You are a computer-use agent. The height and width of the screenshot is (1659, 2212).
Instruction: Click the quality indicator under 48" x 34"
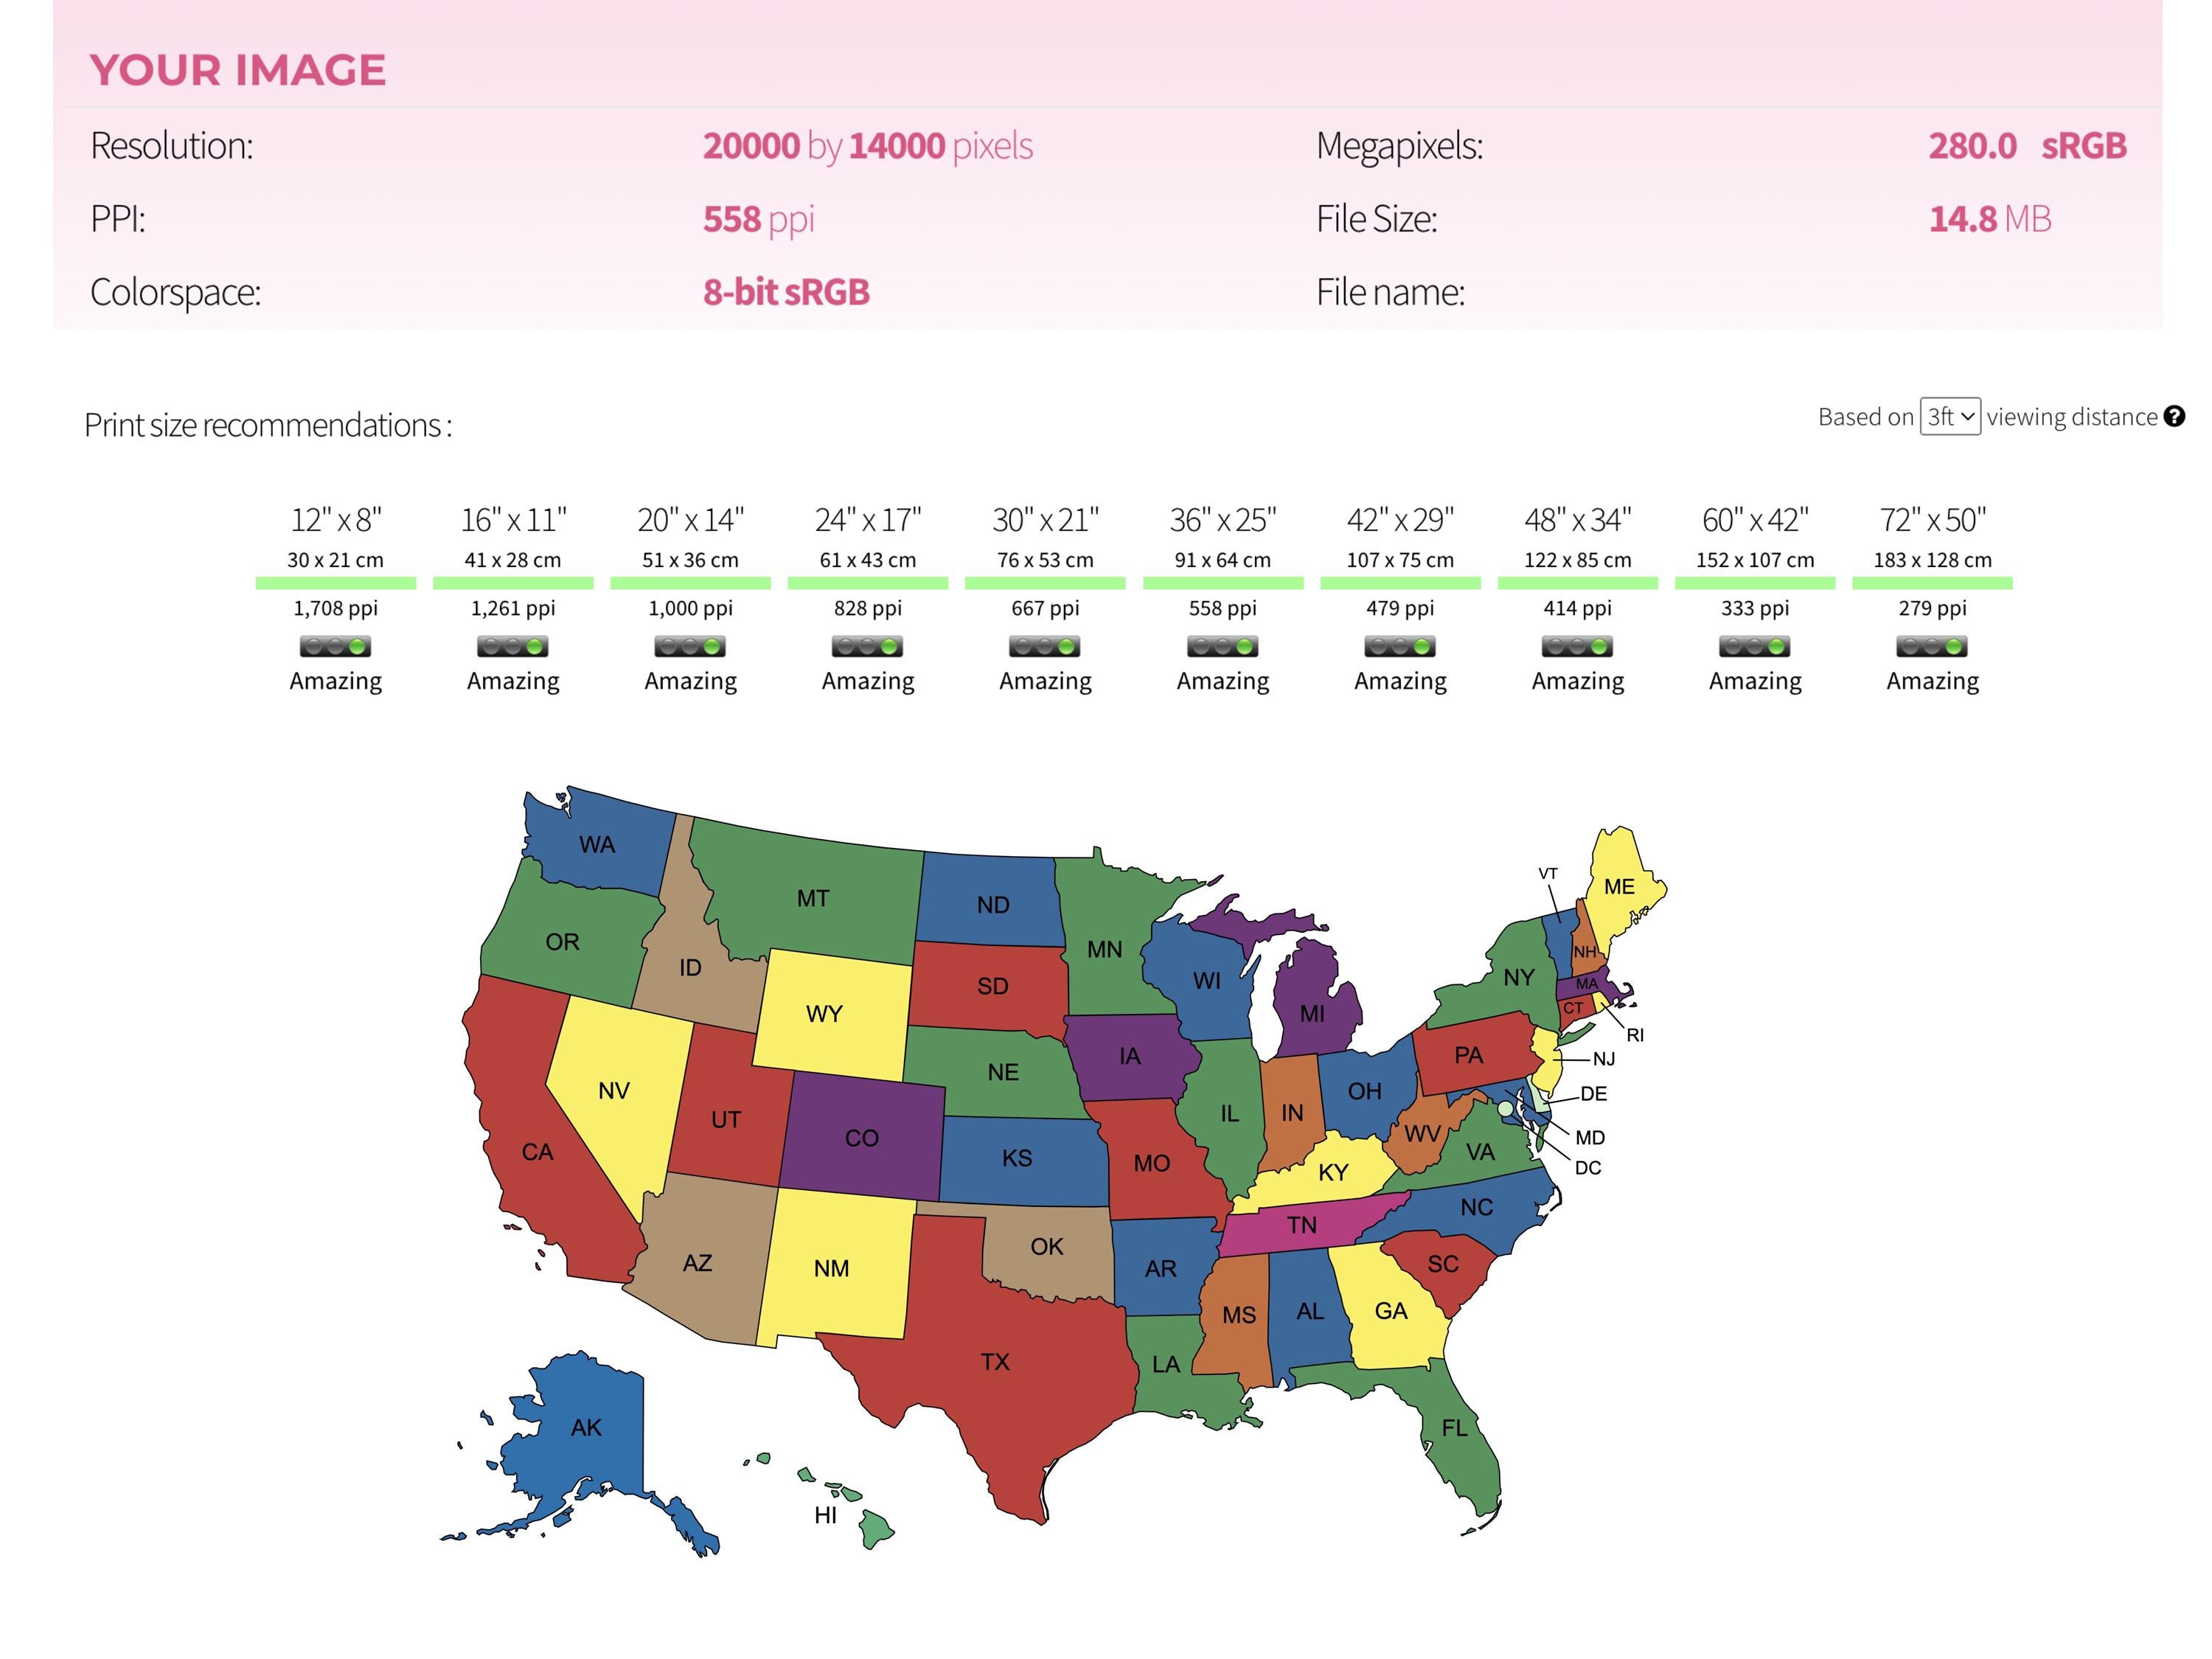coord(1577,647)
